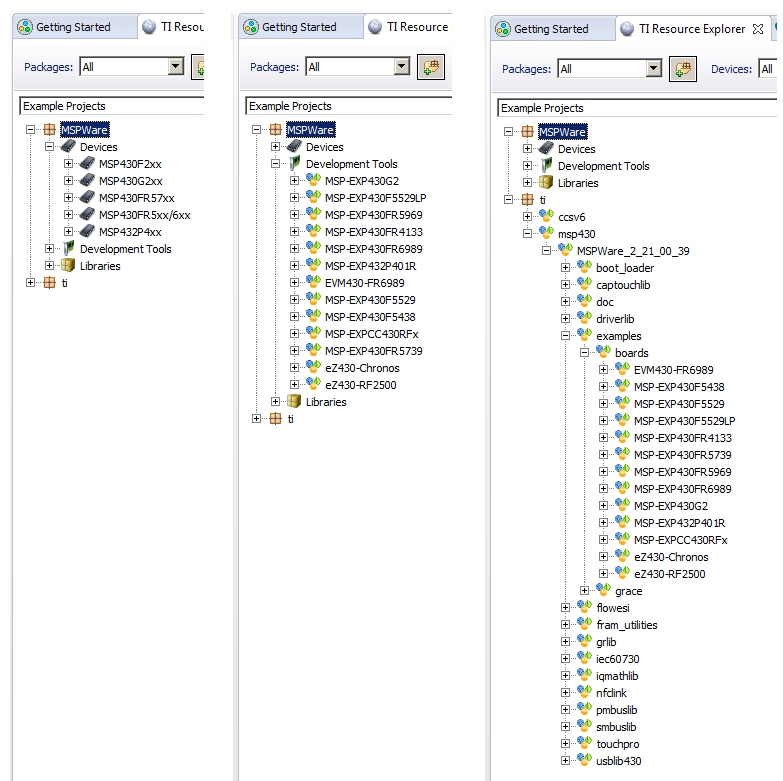Click grace folder icon in right panel
Screen dimensions: 783x781
[x=603, y=590]
